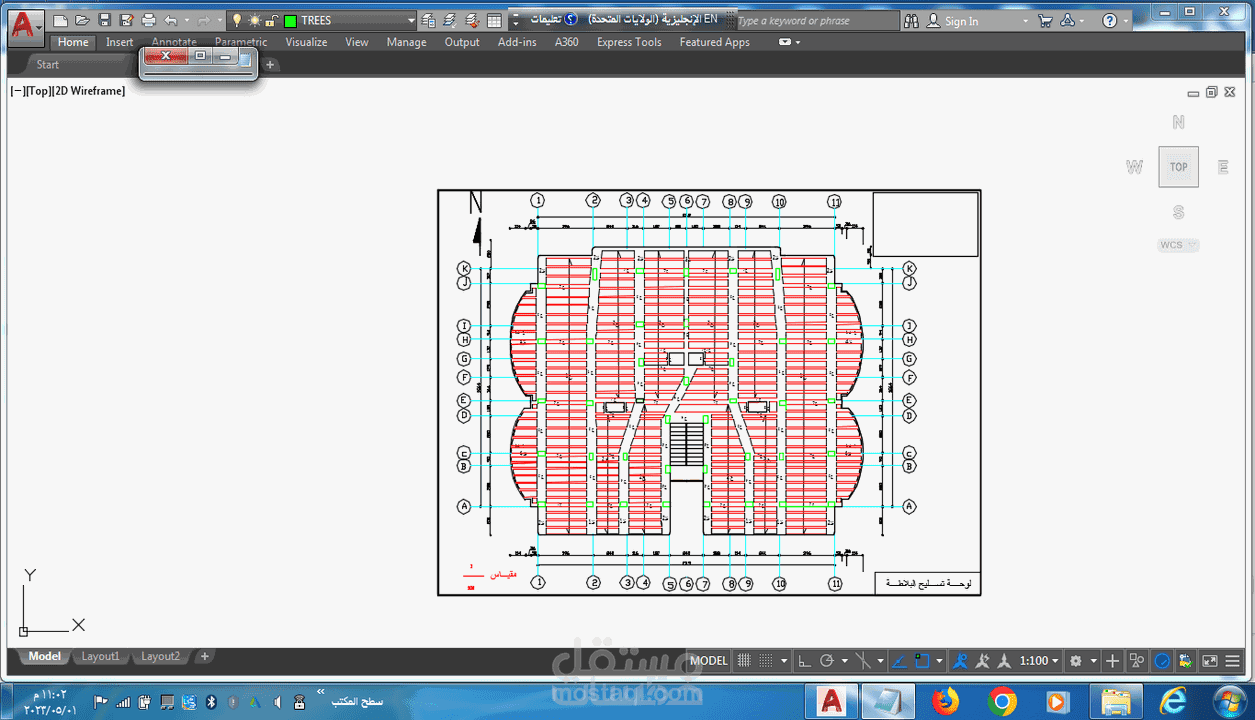Click the TOP face of the ViewCube

click(1179, 167)
